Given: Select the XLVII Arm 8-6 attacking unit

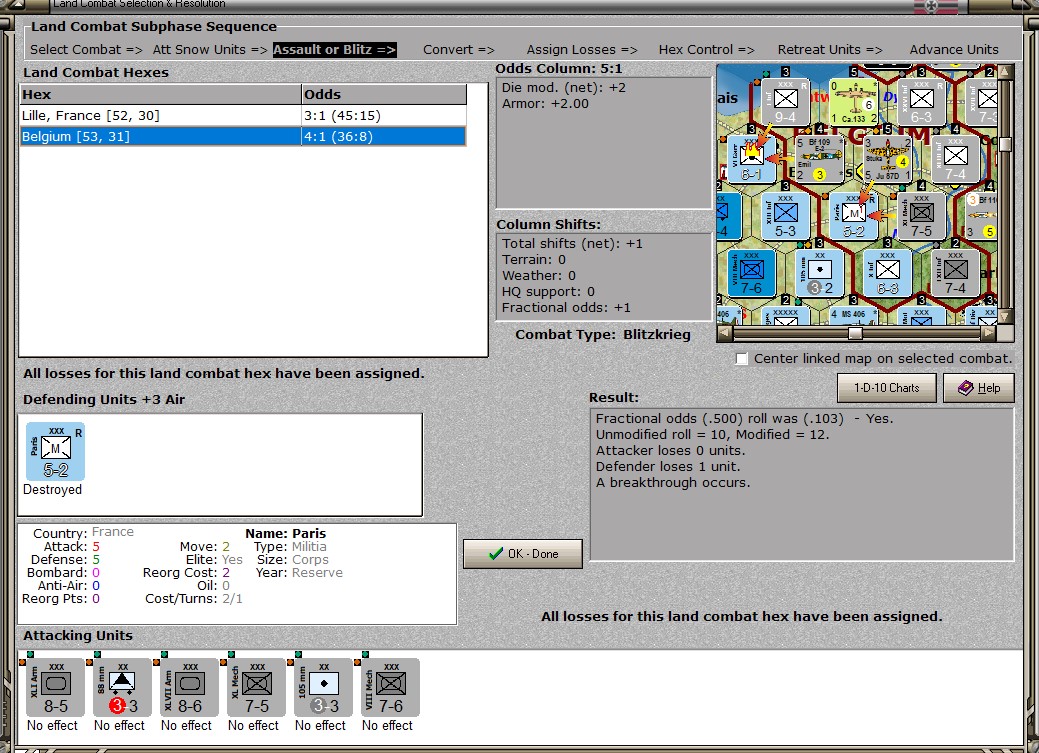Looking at the screenshot, I should [190, 687].
